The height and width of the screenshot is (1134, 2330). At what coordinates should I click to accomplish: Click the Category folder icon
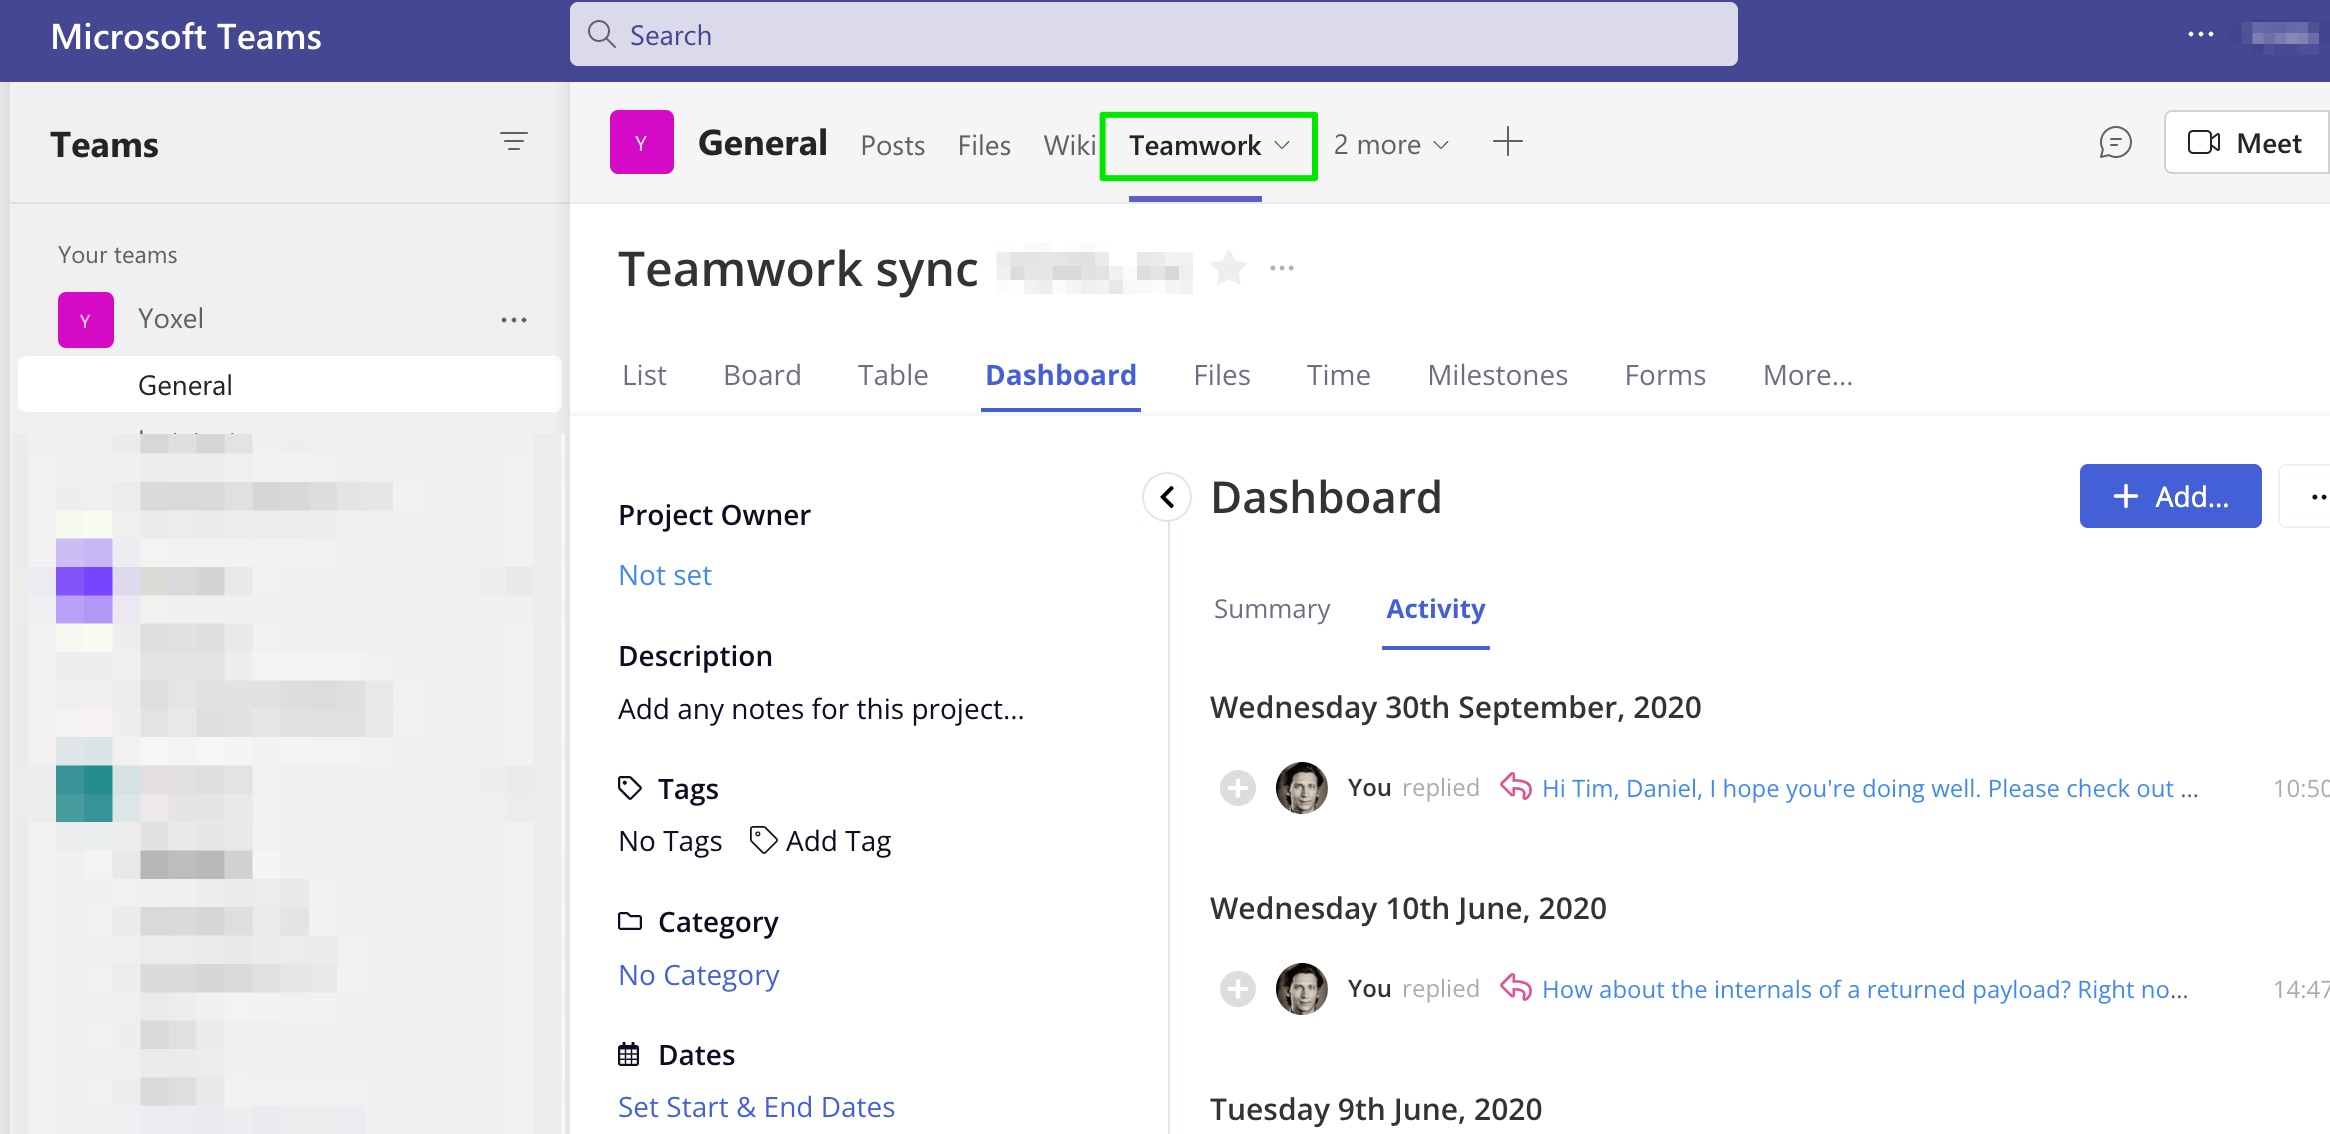point(629,921)
